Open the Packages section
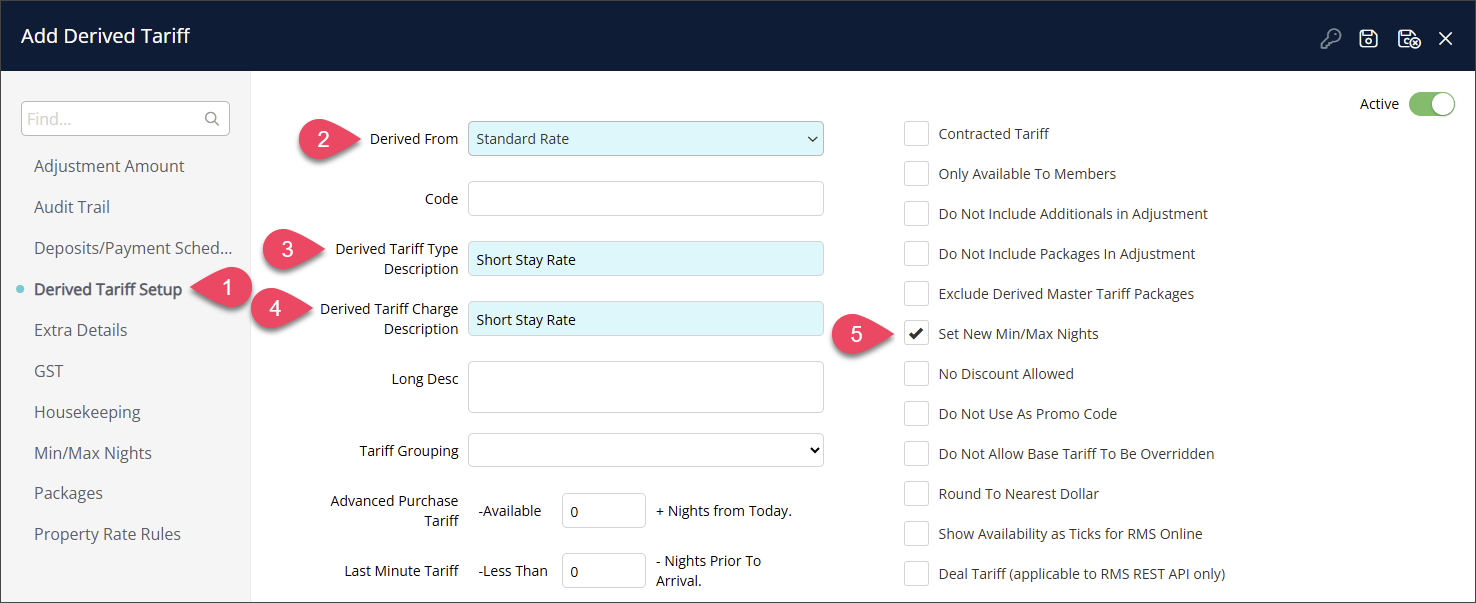Screen dimensions: 1476x603 (68, 493)
